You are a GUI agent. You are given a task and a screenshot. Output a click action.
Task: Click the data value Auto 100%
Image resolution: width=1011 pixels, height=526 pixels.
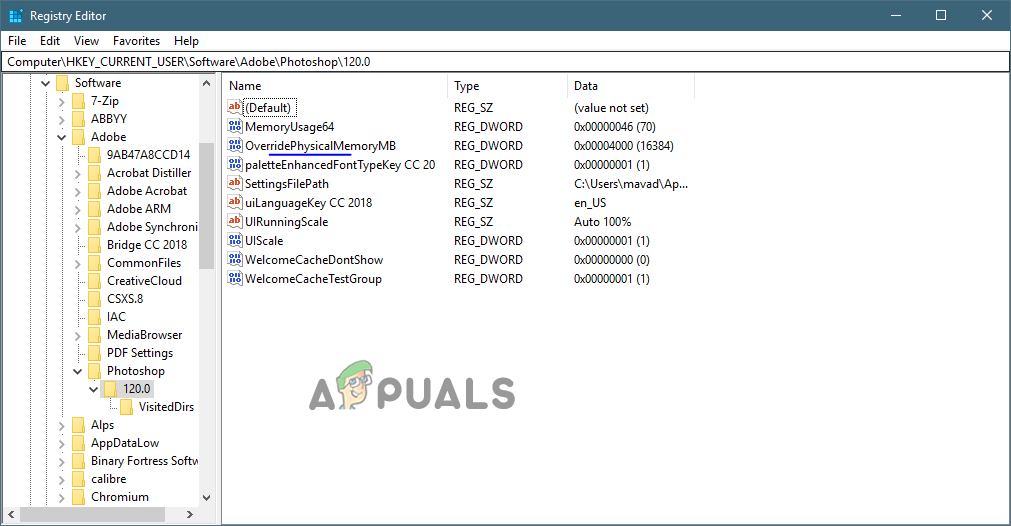[602, 222]
